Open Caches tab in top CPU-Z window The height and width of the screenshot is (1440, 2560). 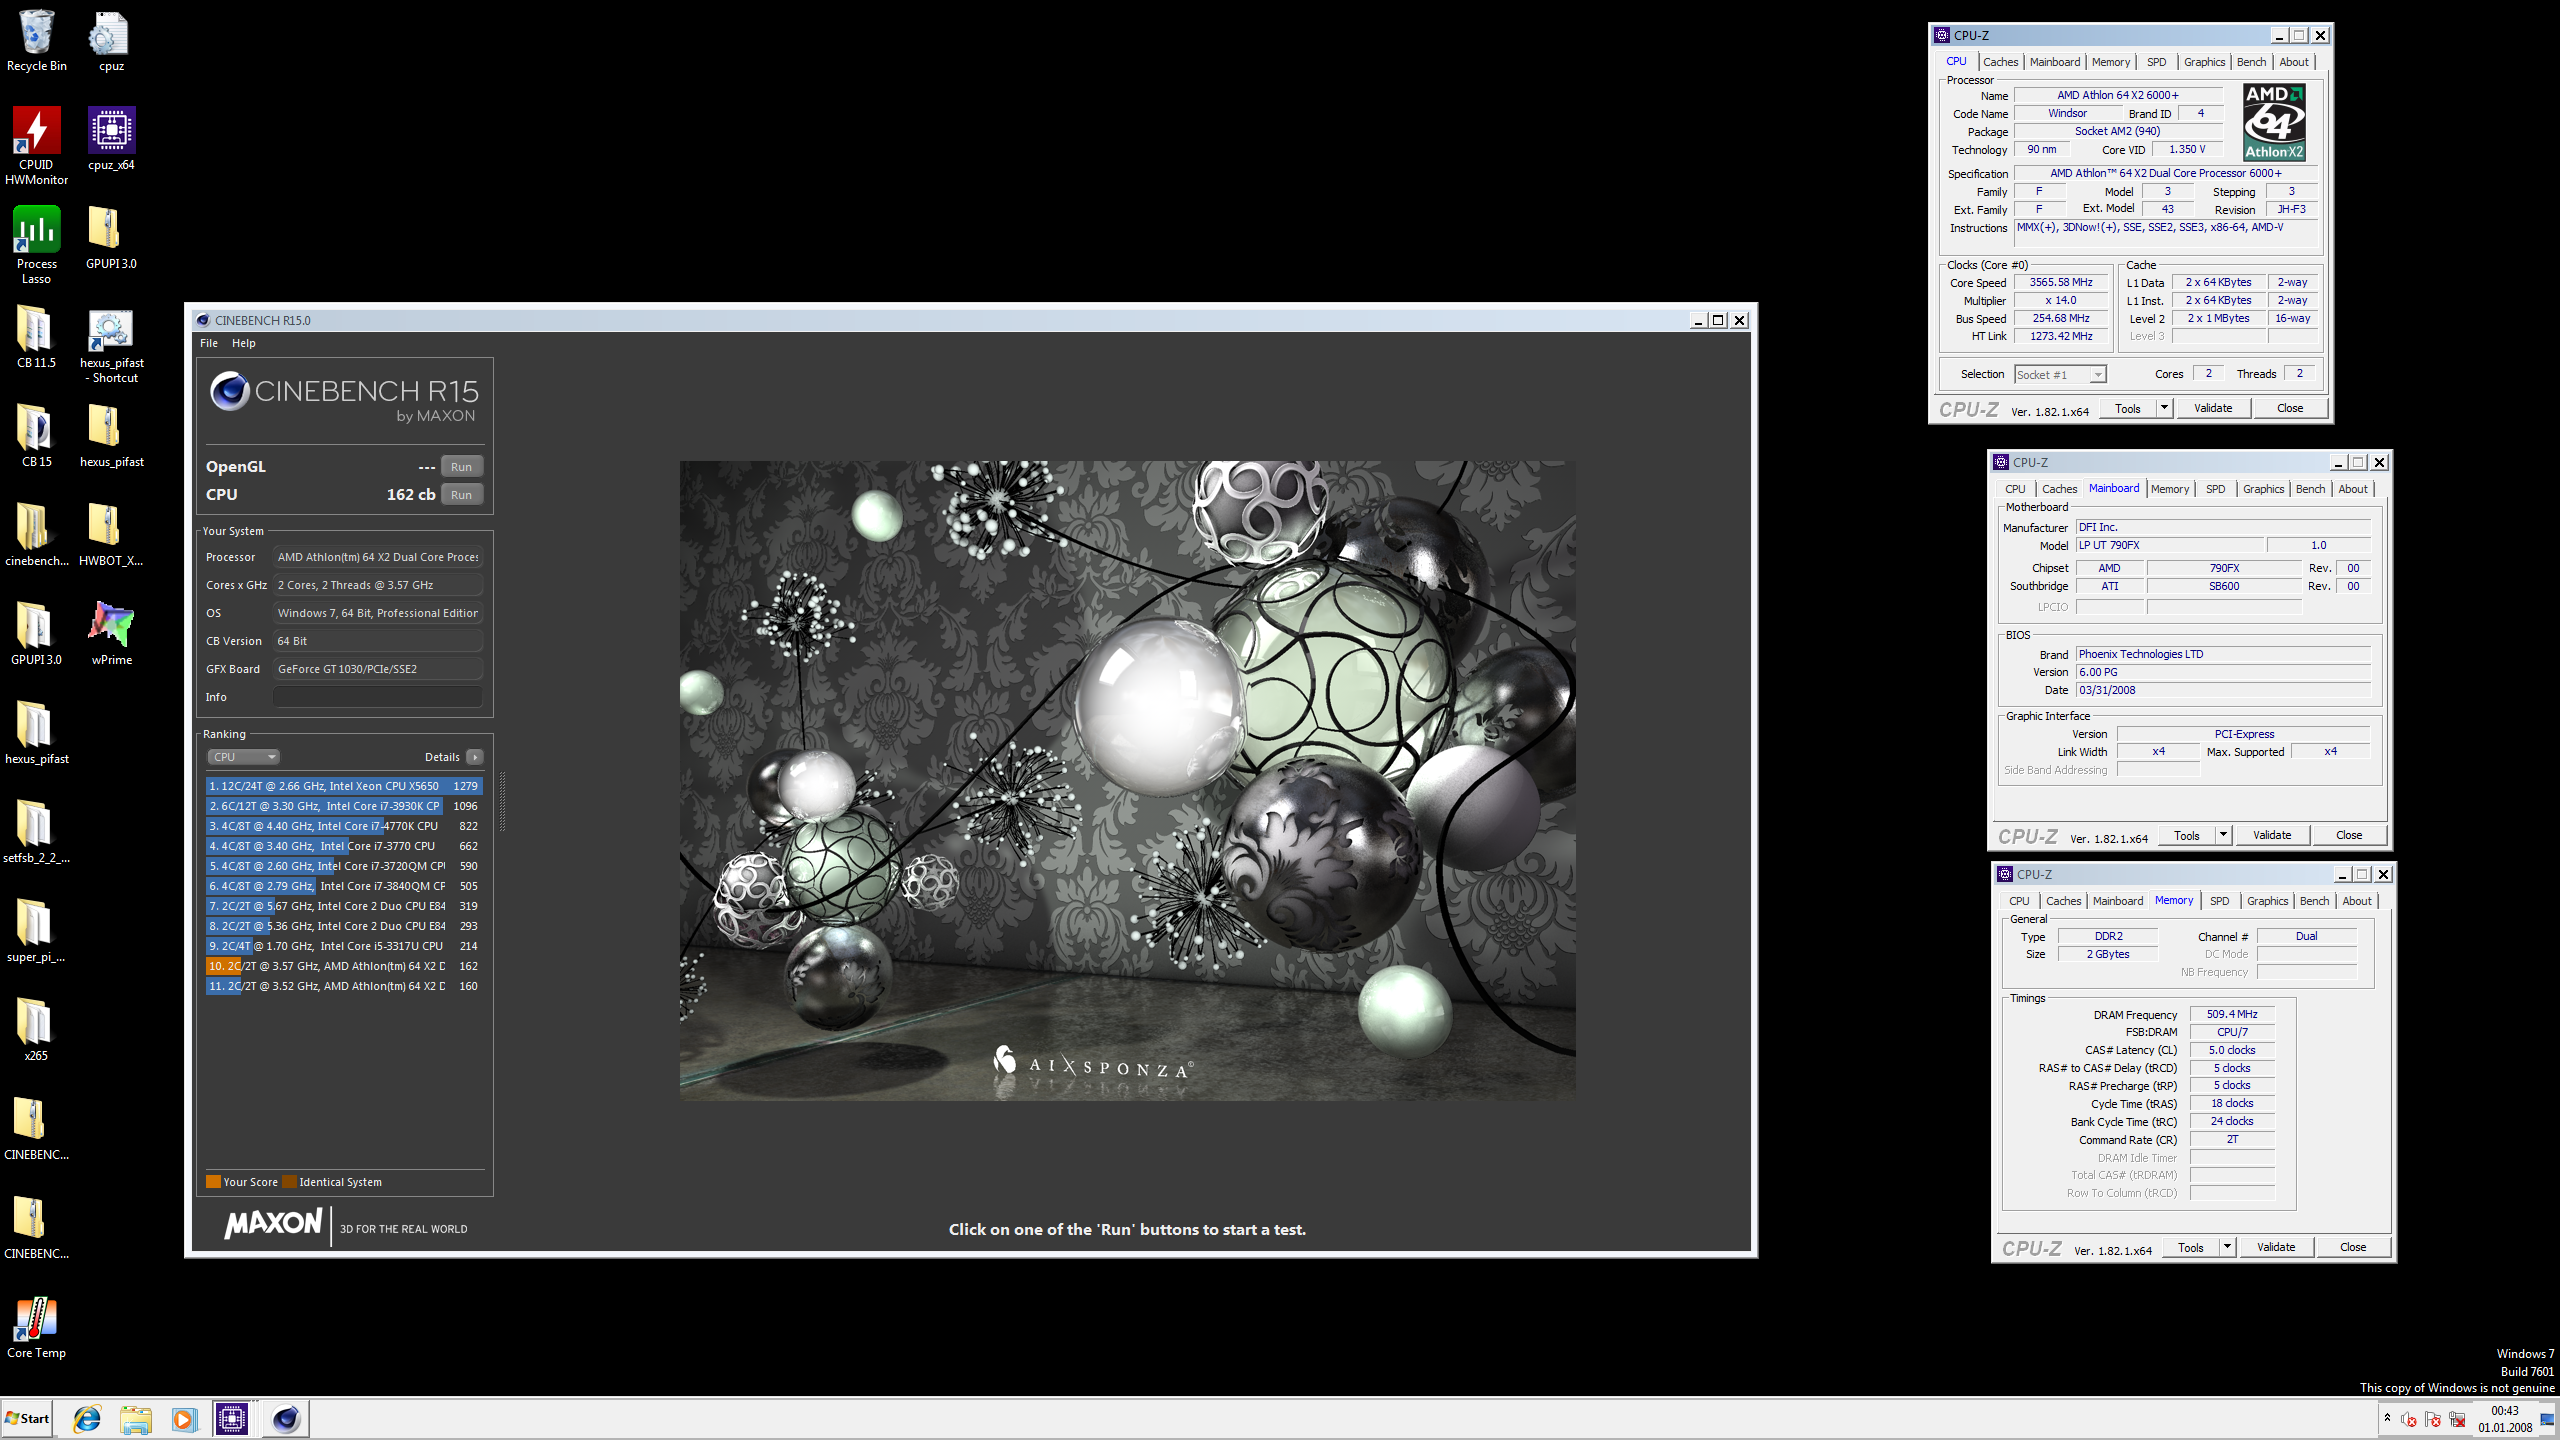[x=2000, y=62]
